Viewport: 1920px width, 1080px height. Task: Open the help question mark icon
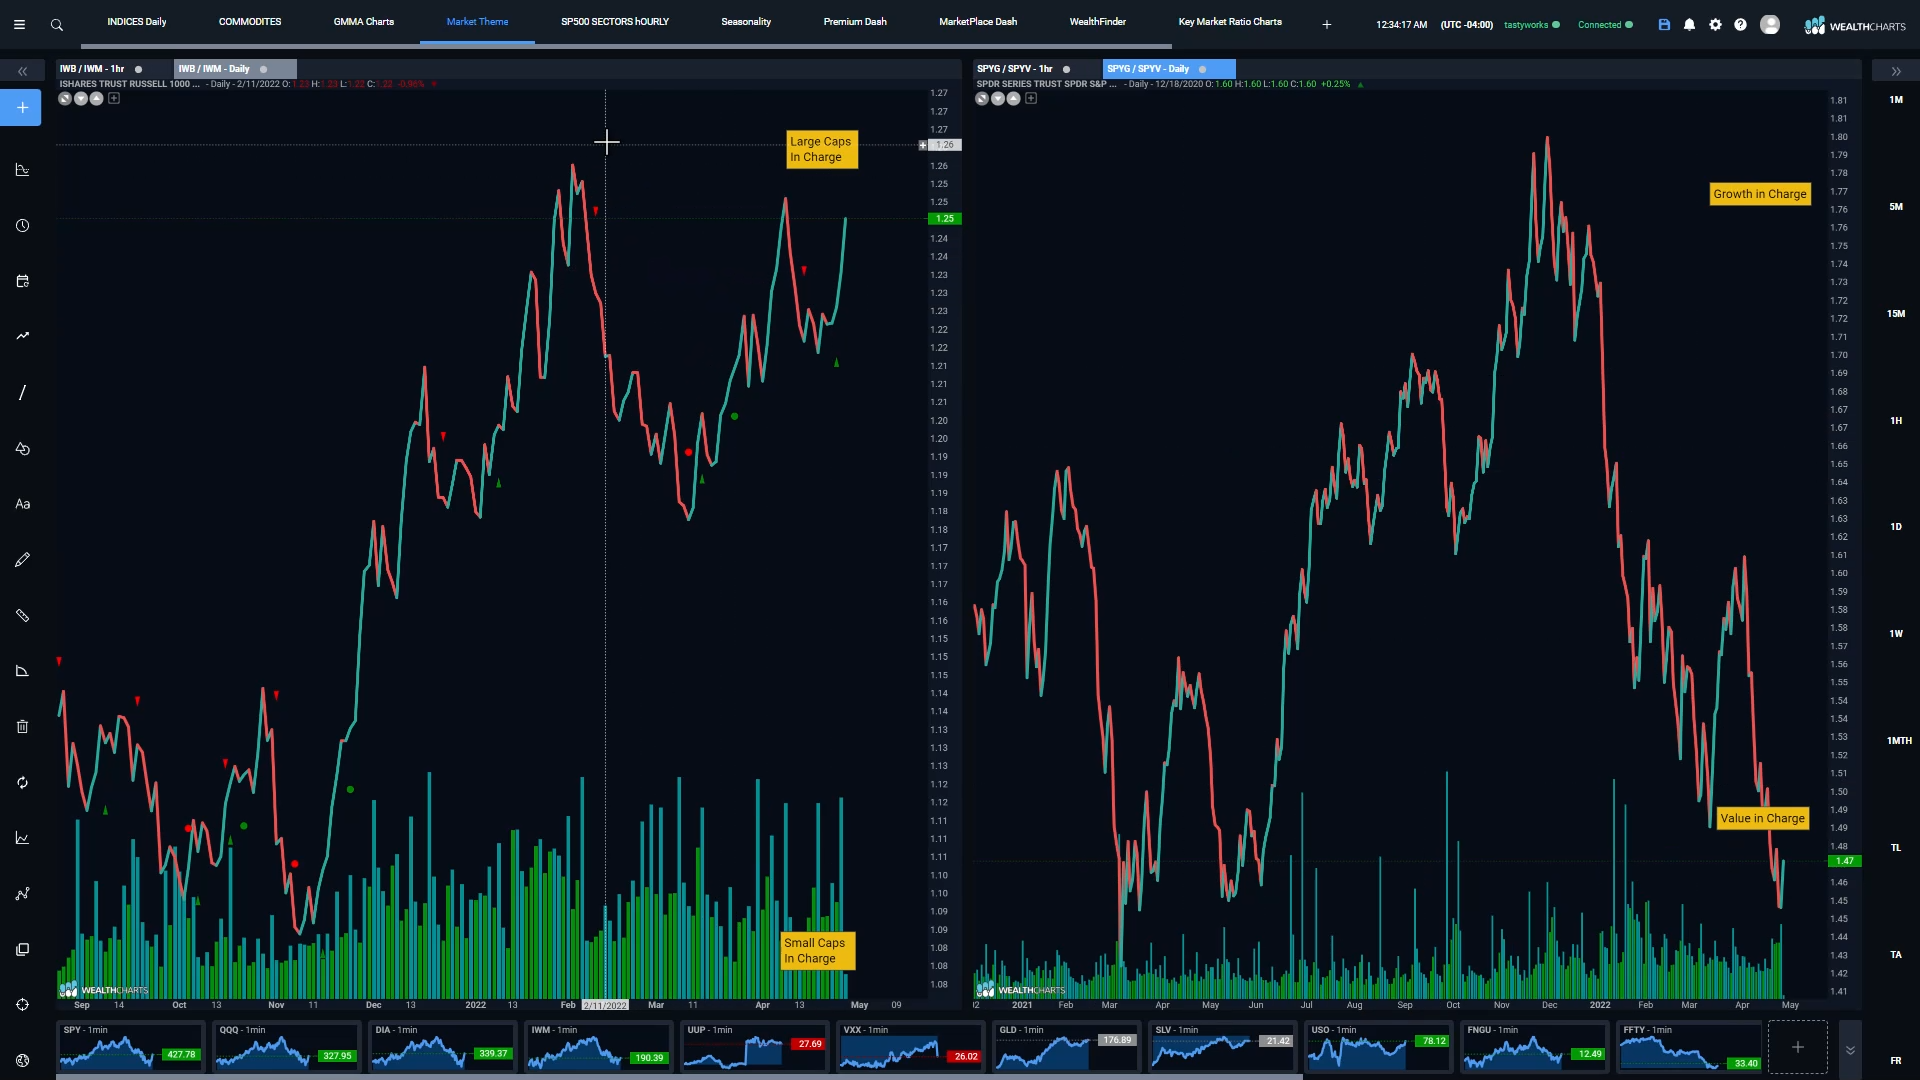1740,24
